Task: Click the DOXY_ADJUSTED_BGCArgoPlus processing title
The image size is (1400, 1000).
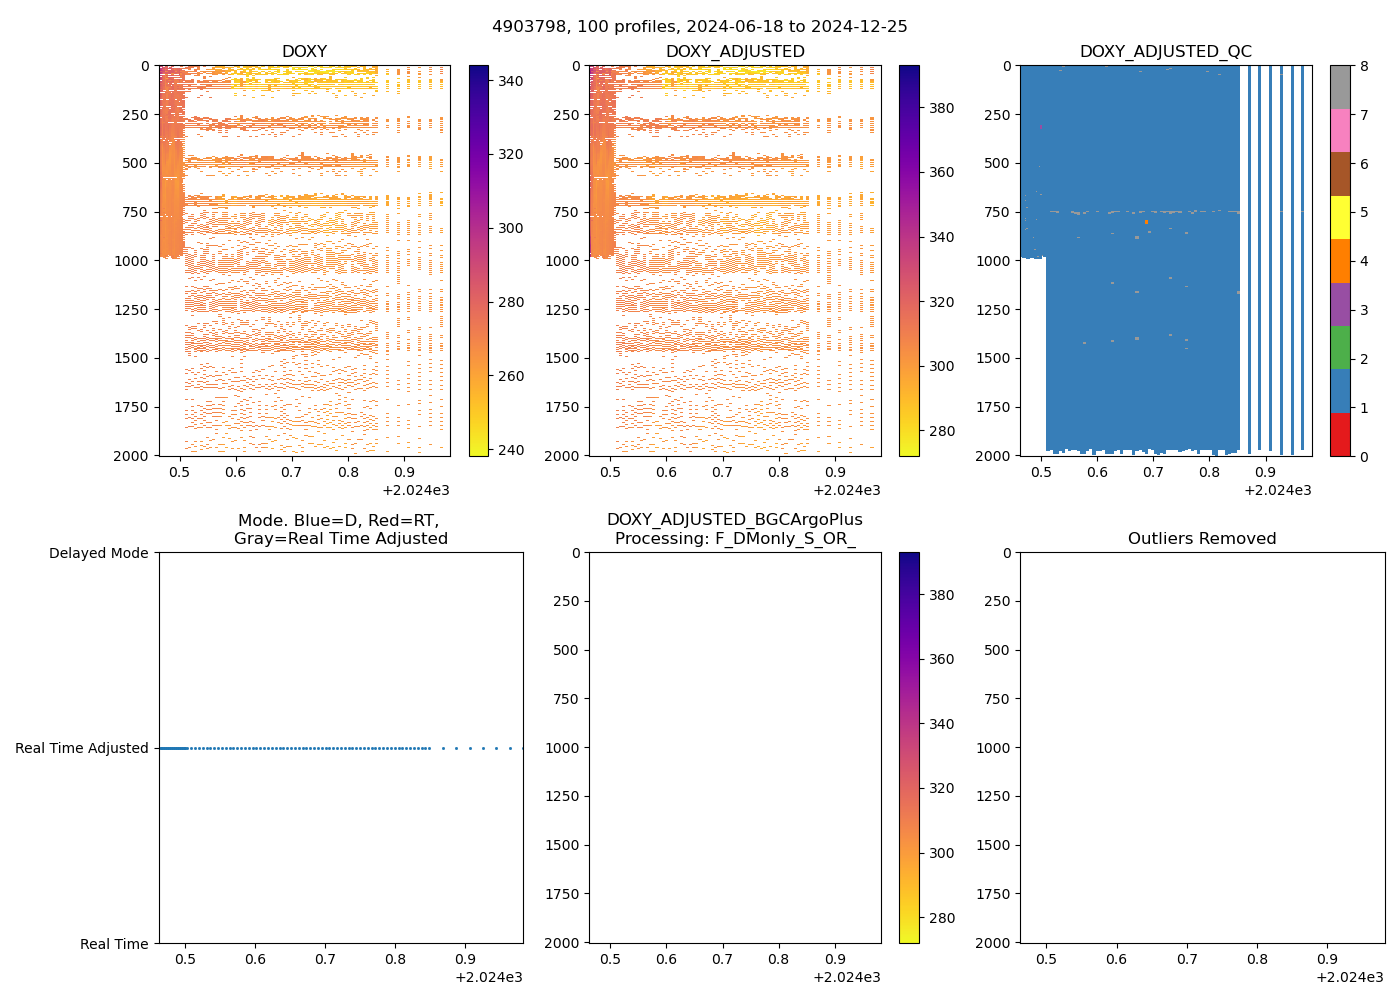Action: [735, 530]
